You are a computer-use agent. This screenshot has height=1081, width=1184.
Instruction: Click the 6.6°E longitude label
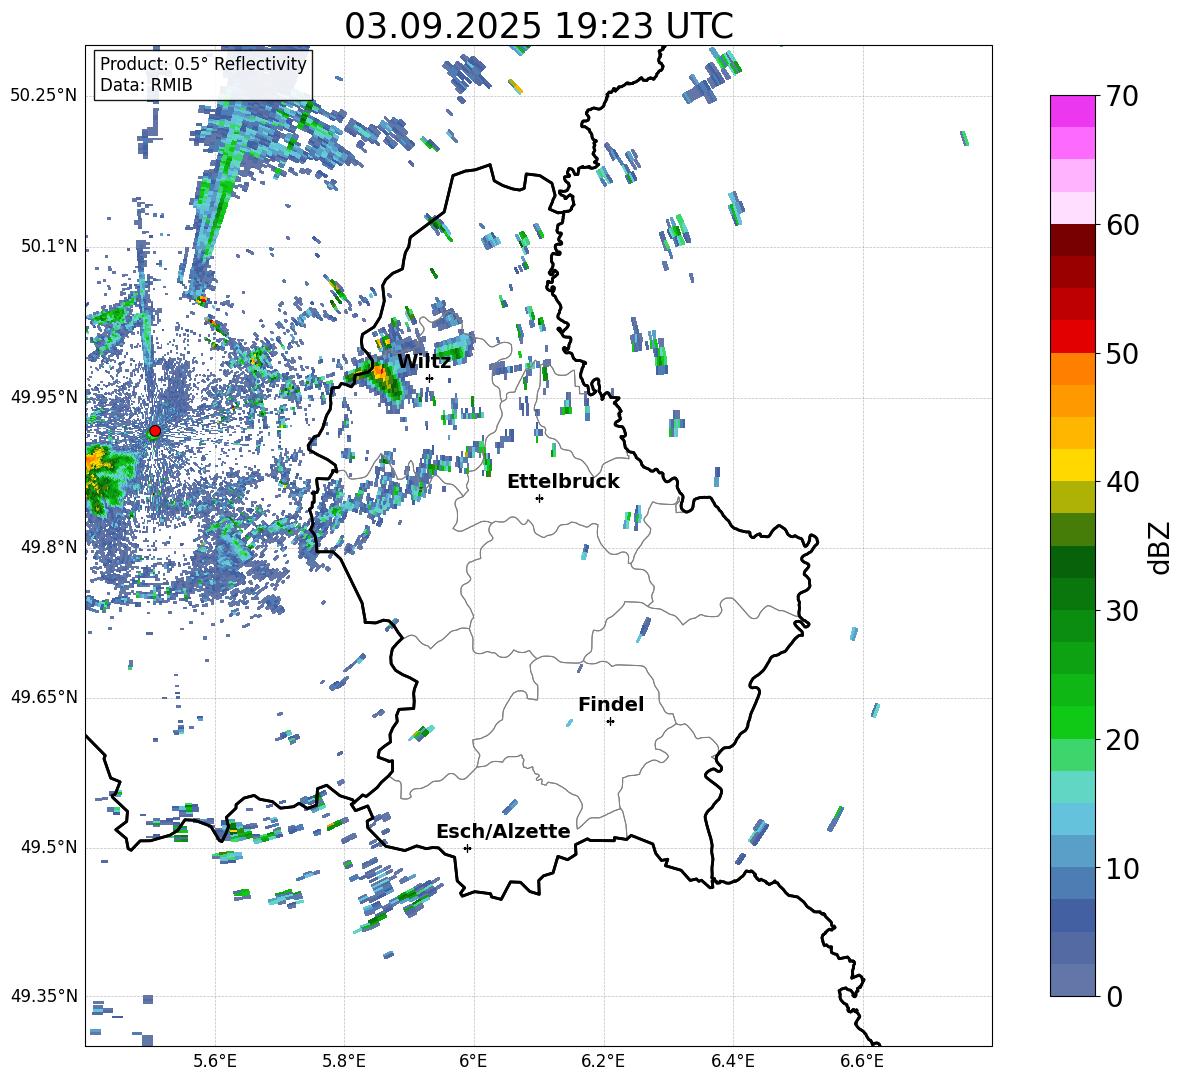click(x=862, y=1061)
